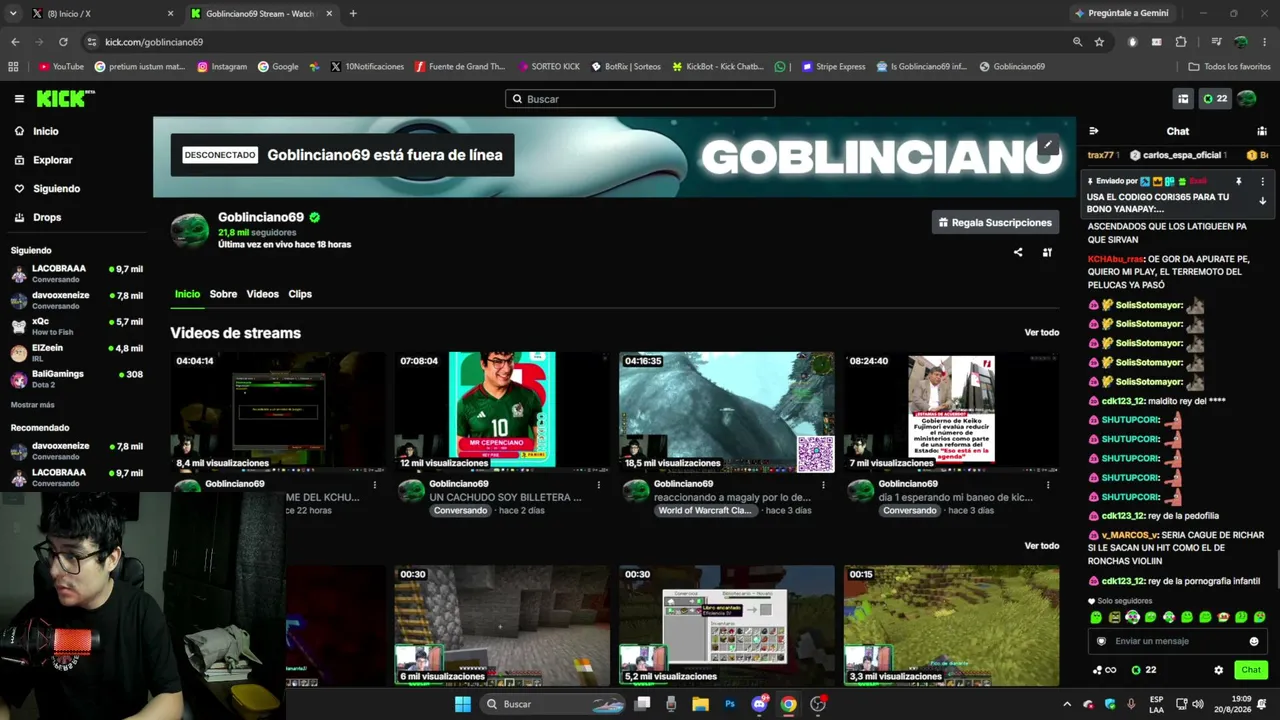Open Siguiendo in the left sidebar

(x=56, y=188)
